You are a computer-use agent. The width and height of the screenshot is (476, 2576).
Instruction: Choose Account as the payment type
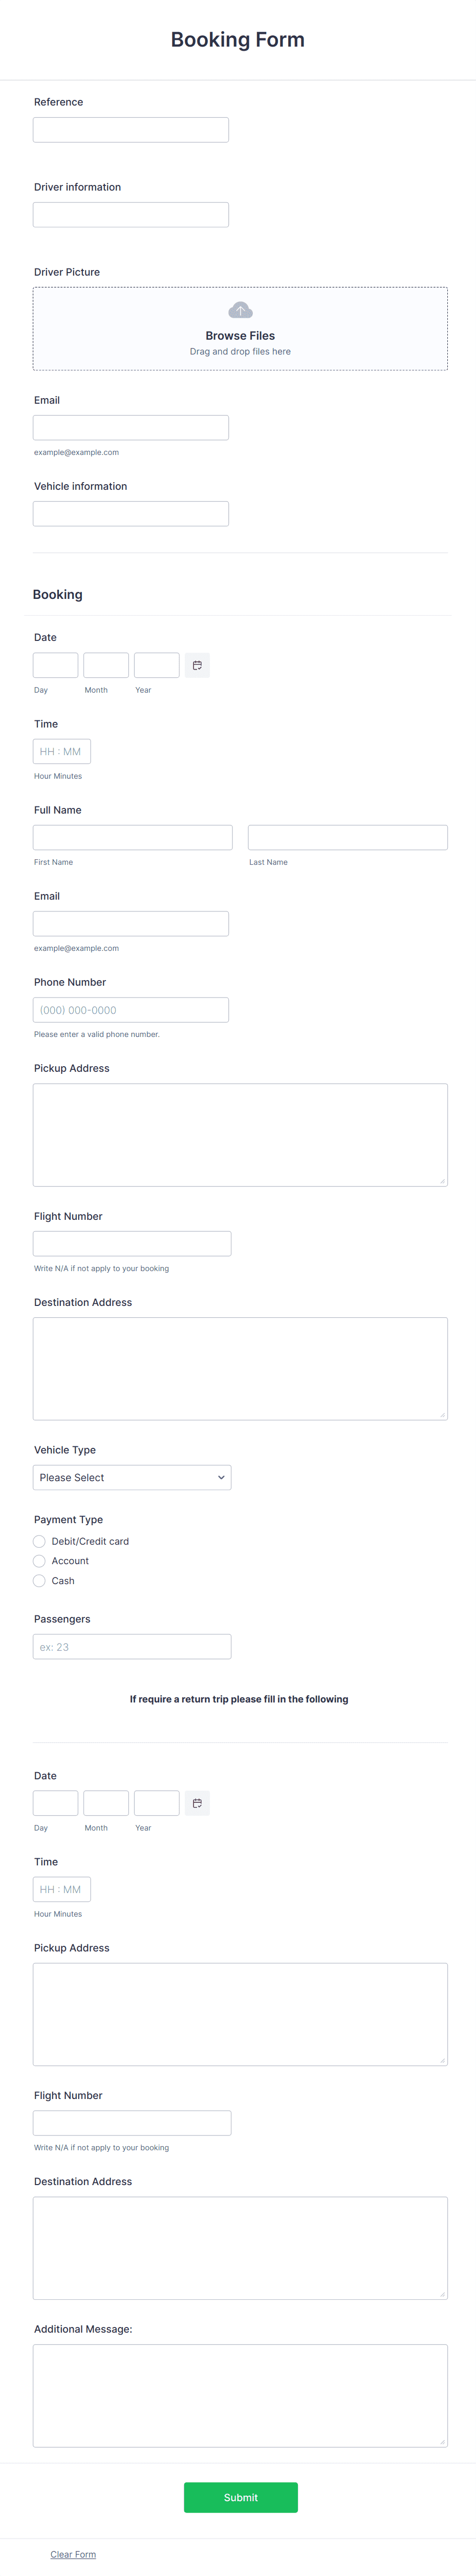pyautogui.click(x=39, y=1561)
